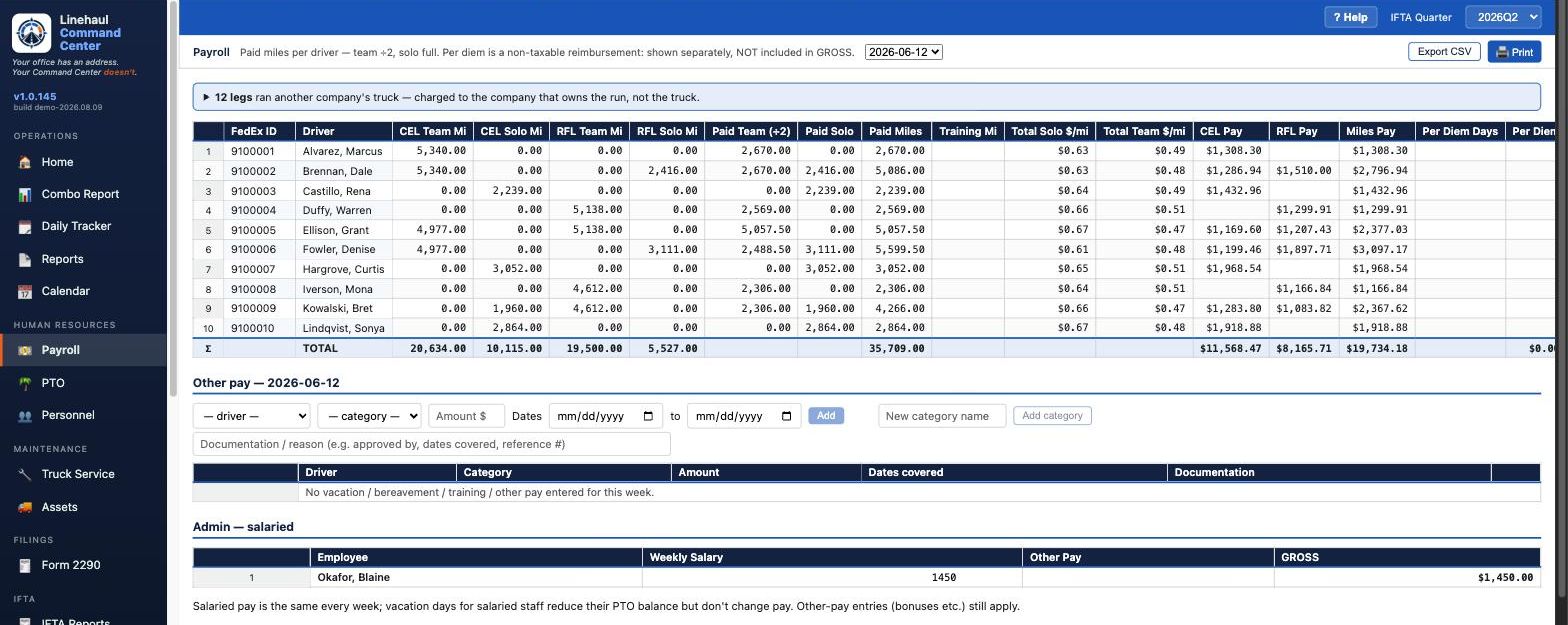Image resolution: width=1568 pixels, height=625 pixels.
Task: Click the PTO palm tree icon
Action: click(x=25, y=383)
